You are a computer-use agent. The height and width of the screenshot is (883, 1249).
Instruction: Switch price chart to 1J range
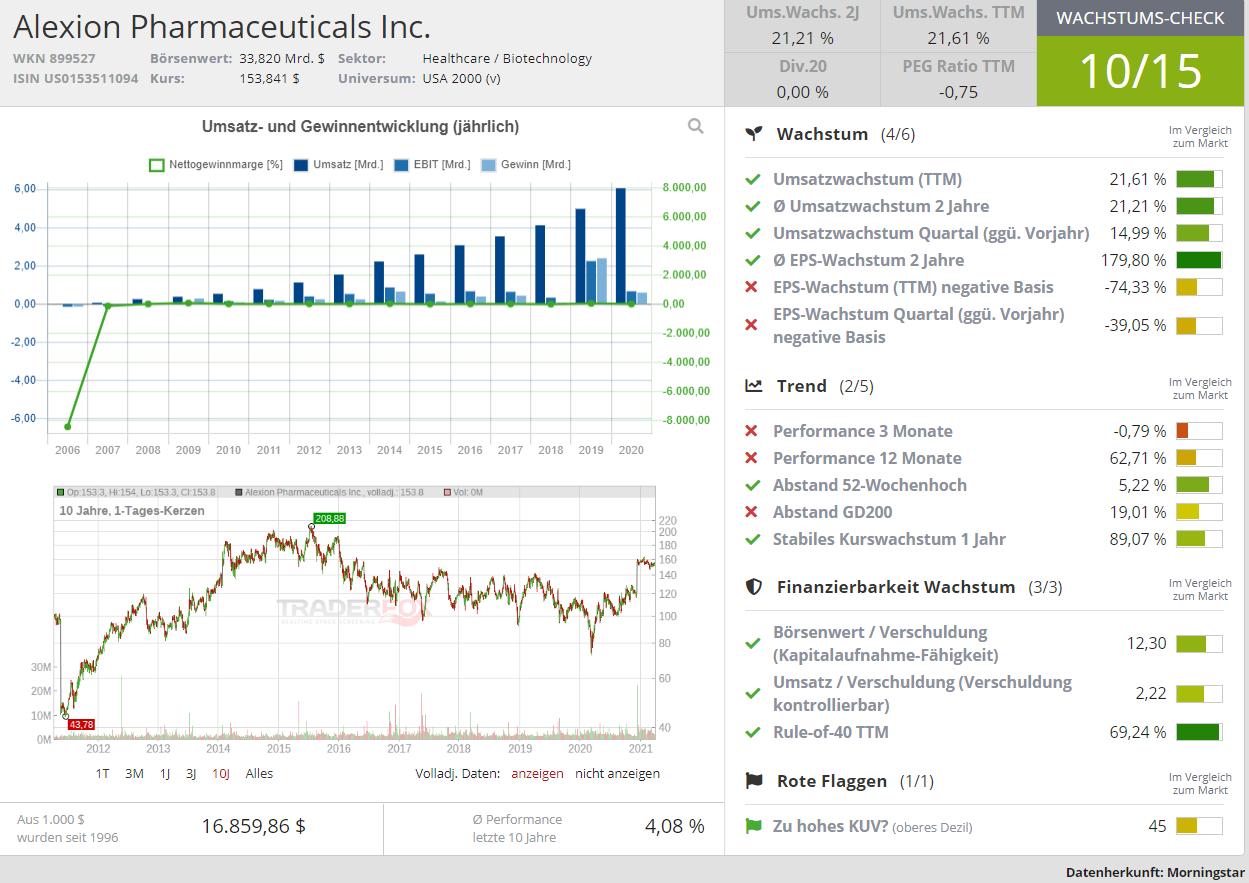pyautogui.click(x=165, y=773)
